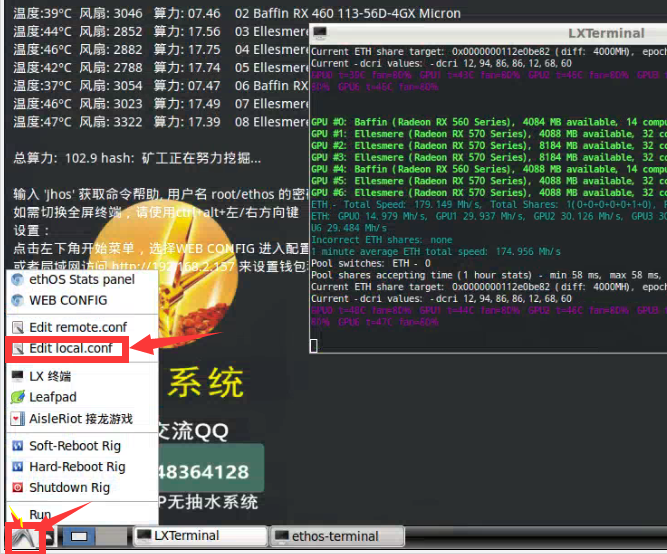Click 'ETH - Total Speed: 179.149 Mh/s' line
This screenshot has width=667, height=554.
pos(489,205)
